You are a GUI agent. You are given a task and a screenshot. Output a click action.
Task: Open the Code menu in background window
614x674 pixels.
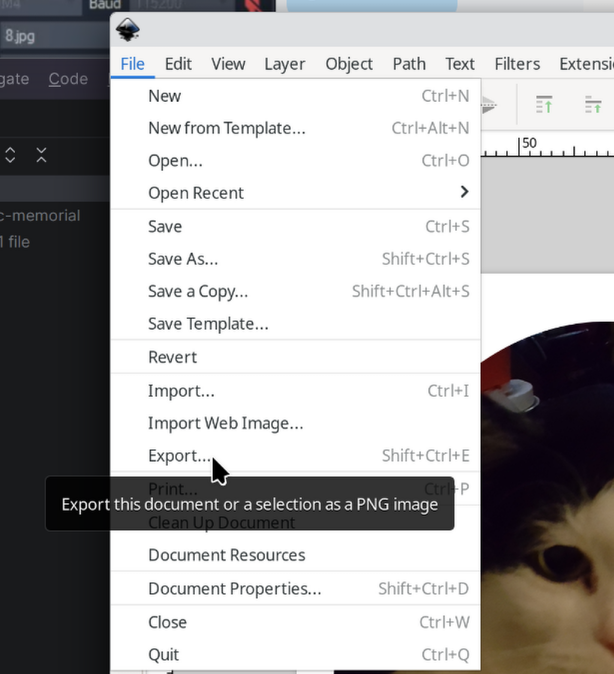point(68,79)
